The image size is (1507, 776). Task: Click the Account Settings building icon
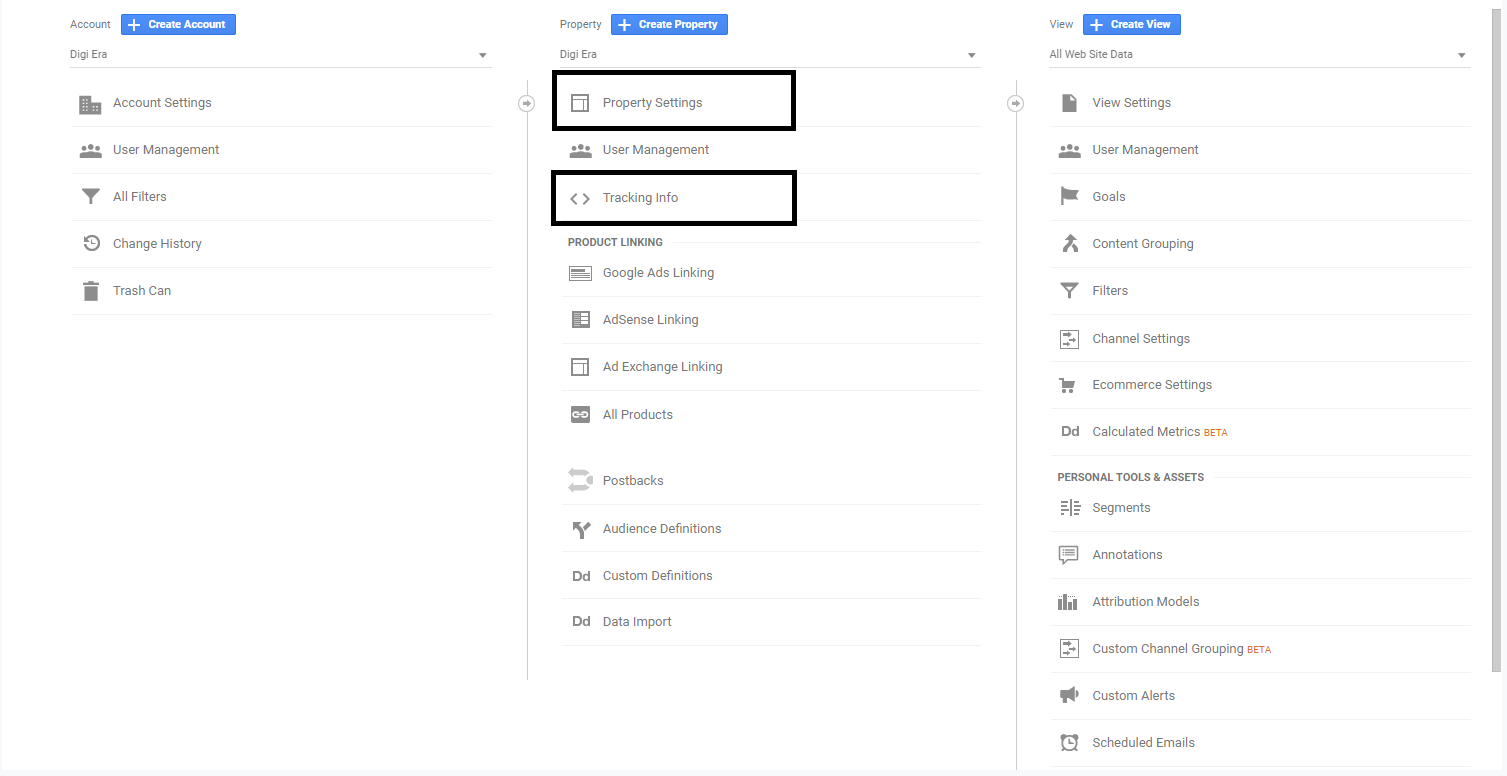pos(90,104)
